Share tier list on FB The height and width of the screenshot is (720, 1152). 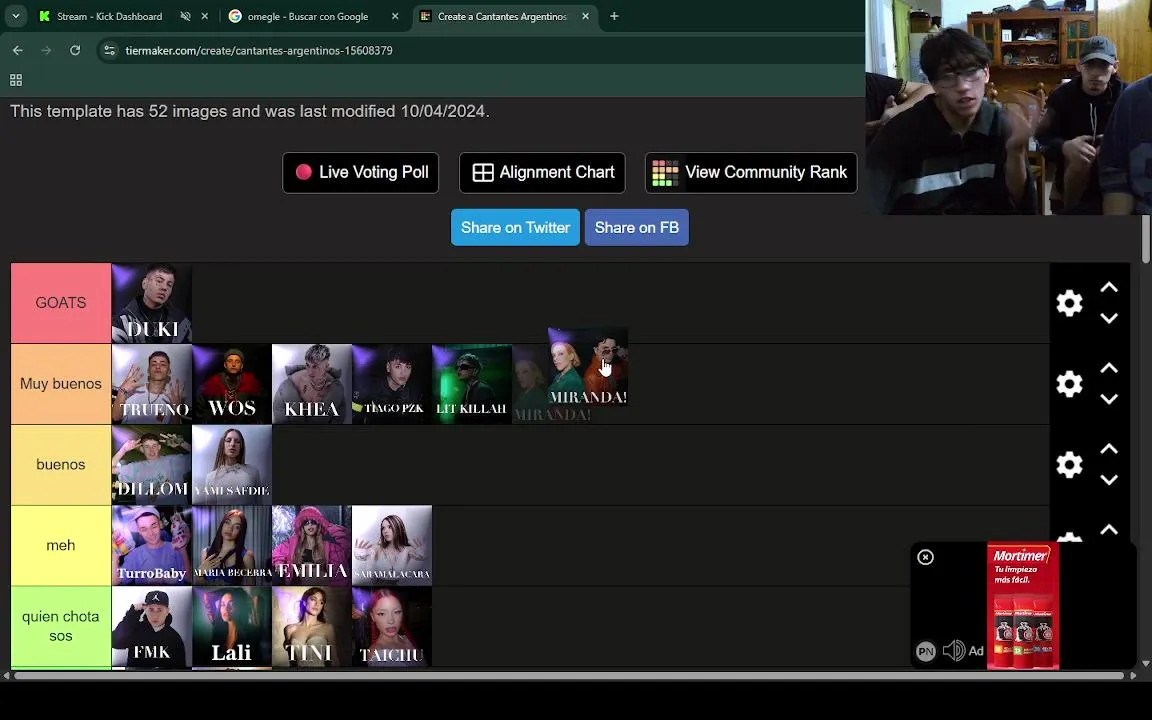[x=636, y=227]
